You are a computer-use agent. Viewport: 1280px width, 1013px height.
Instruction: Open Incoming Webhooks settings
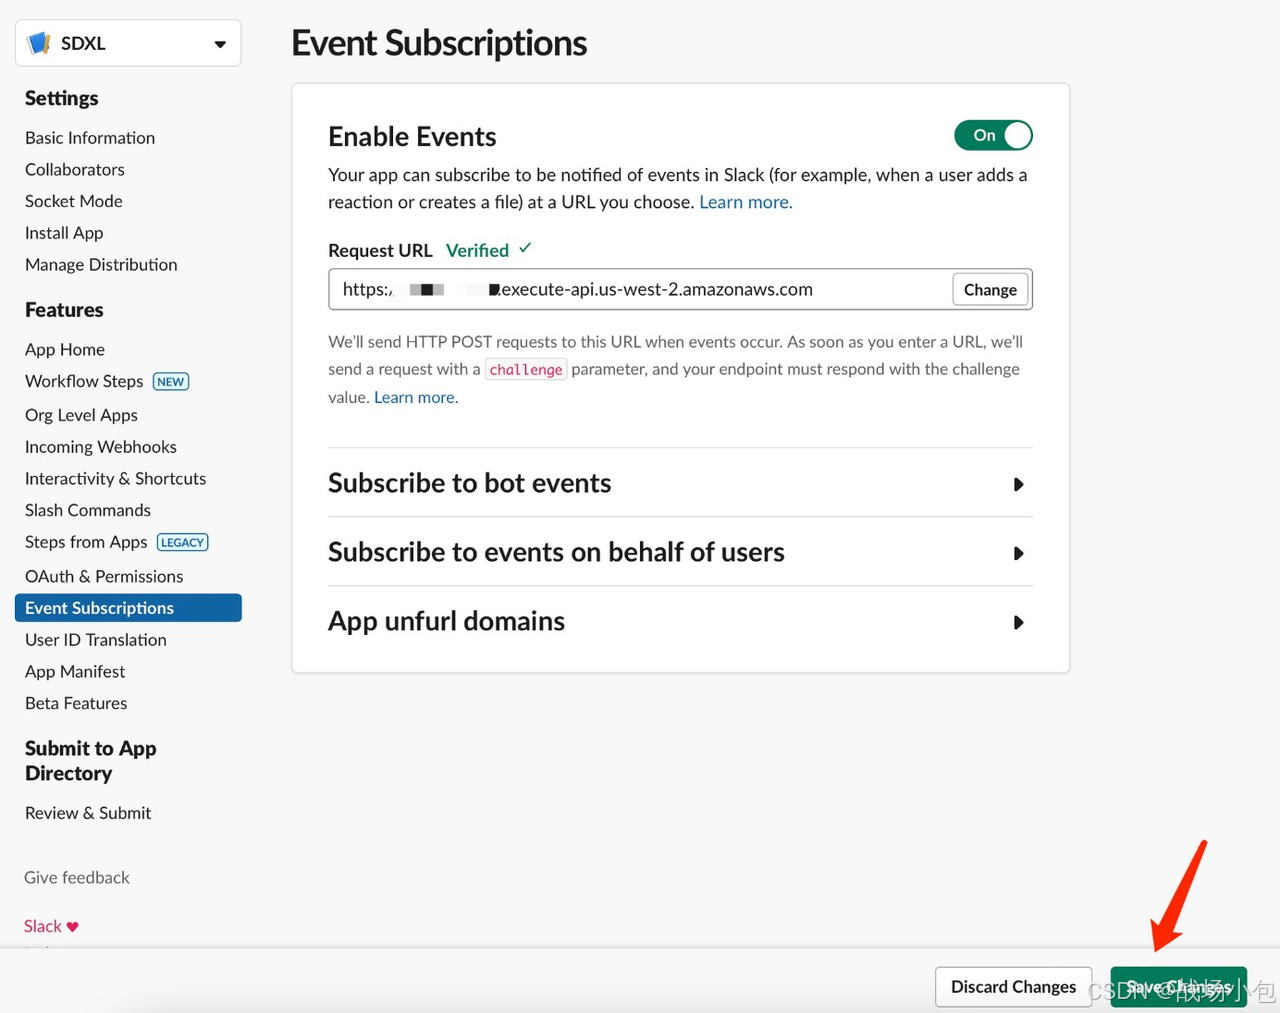coord(101,447)
